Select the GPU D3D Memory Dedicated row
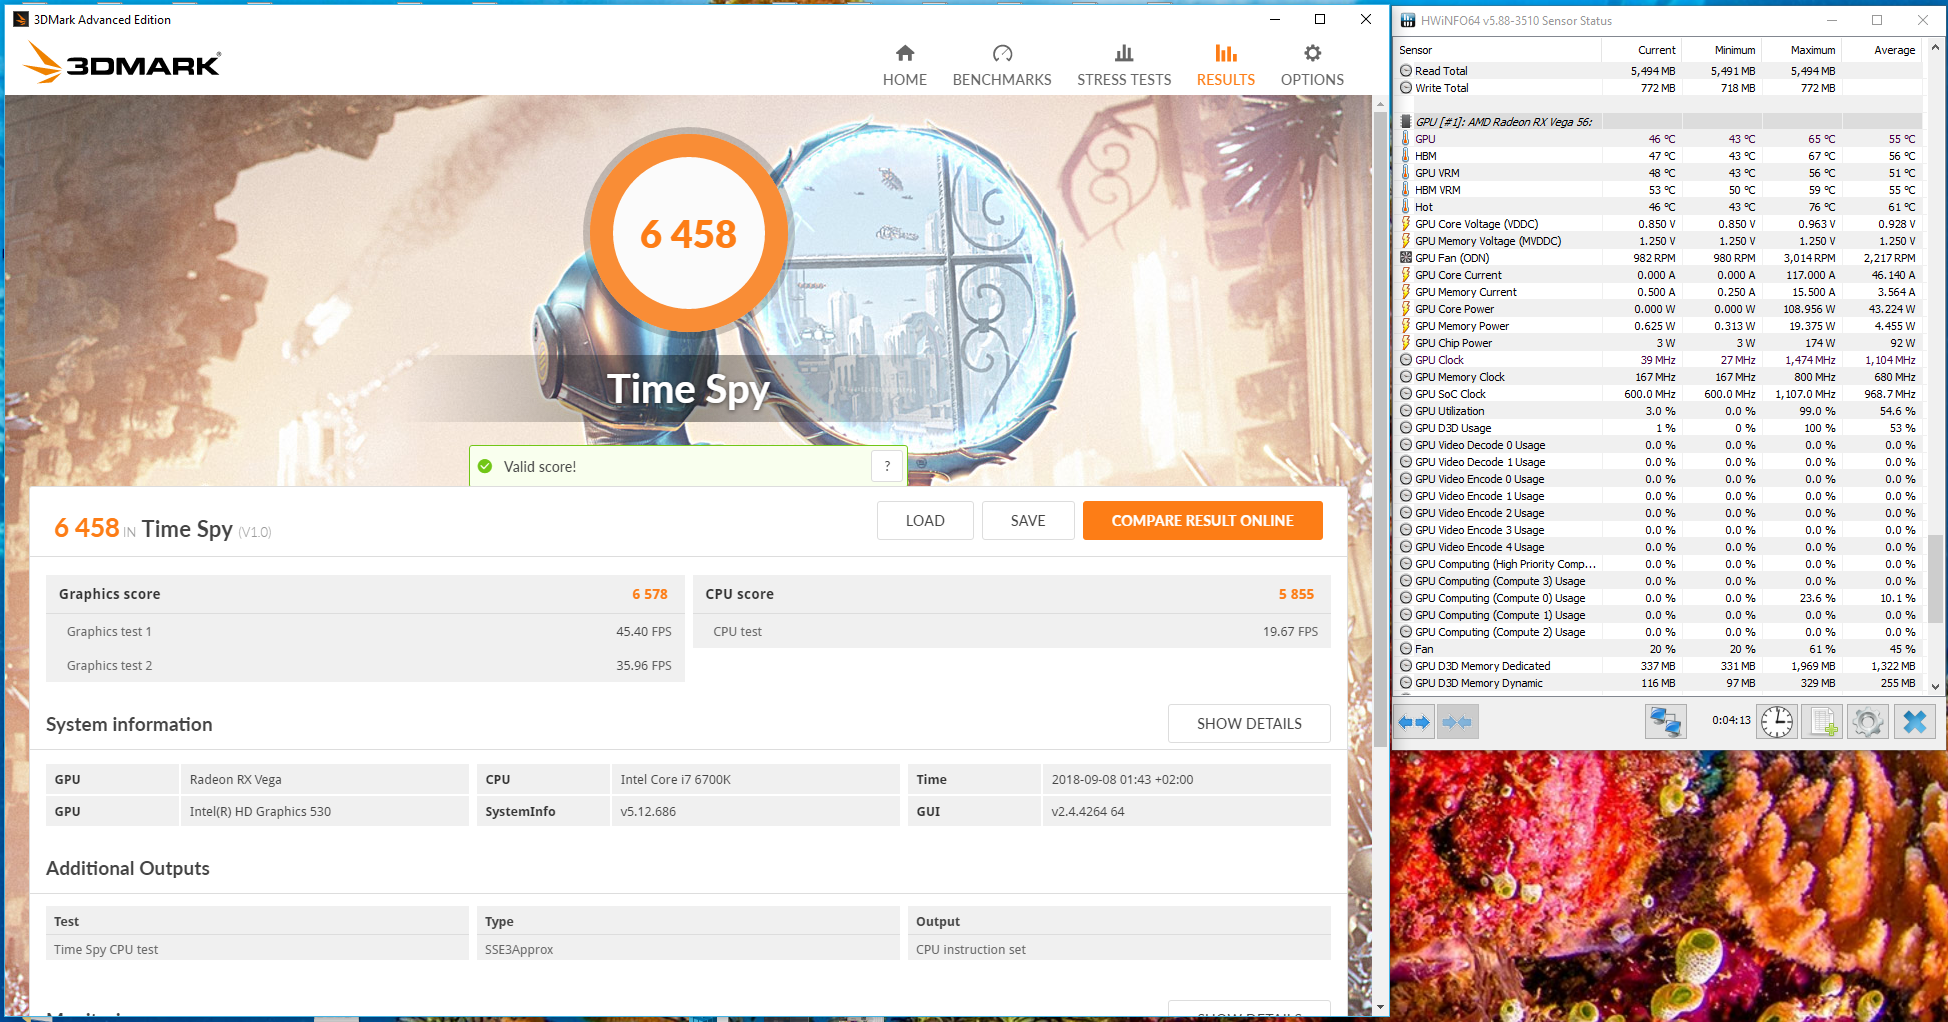 (x=1658, y=666)
